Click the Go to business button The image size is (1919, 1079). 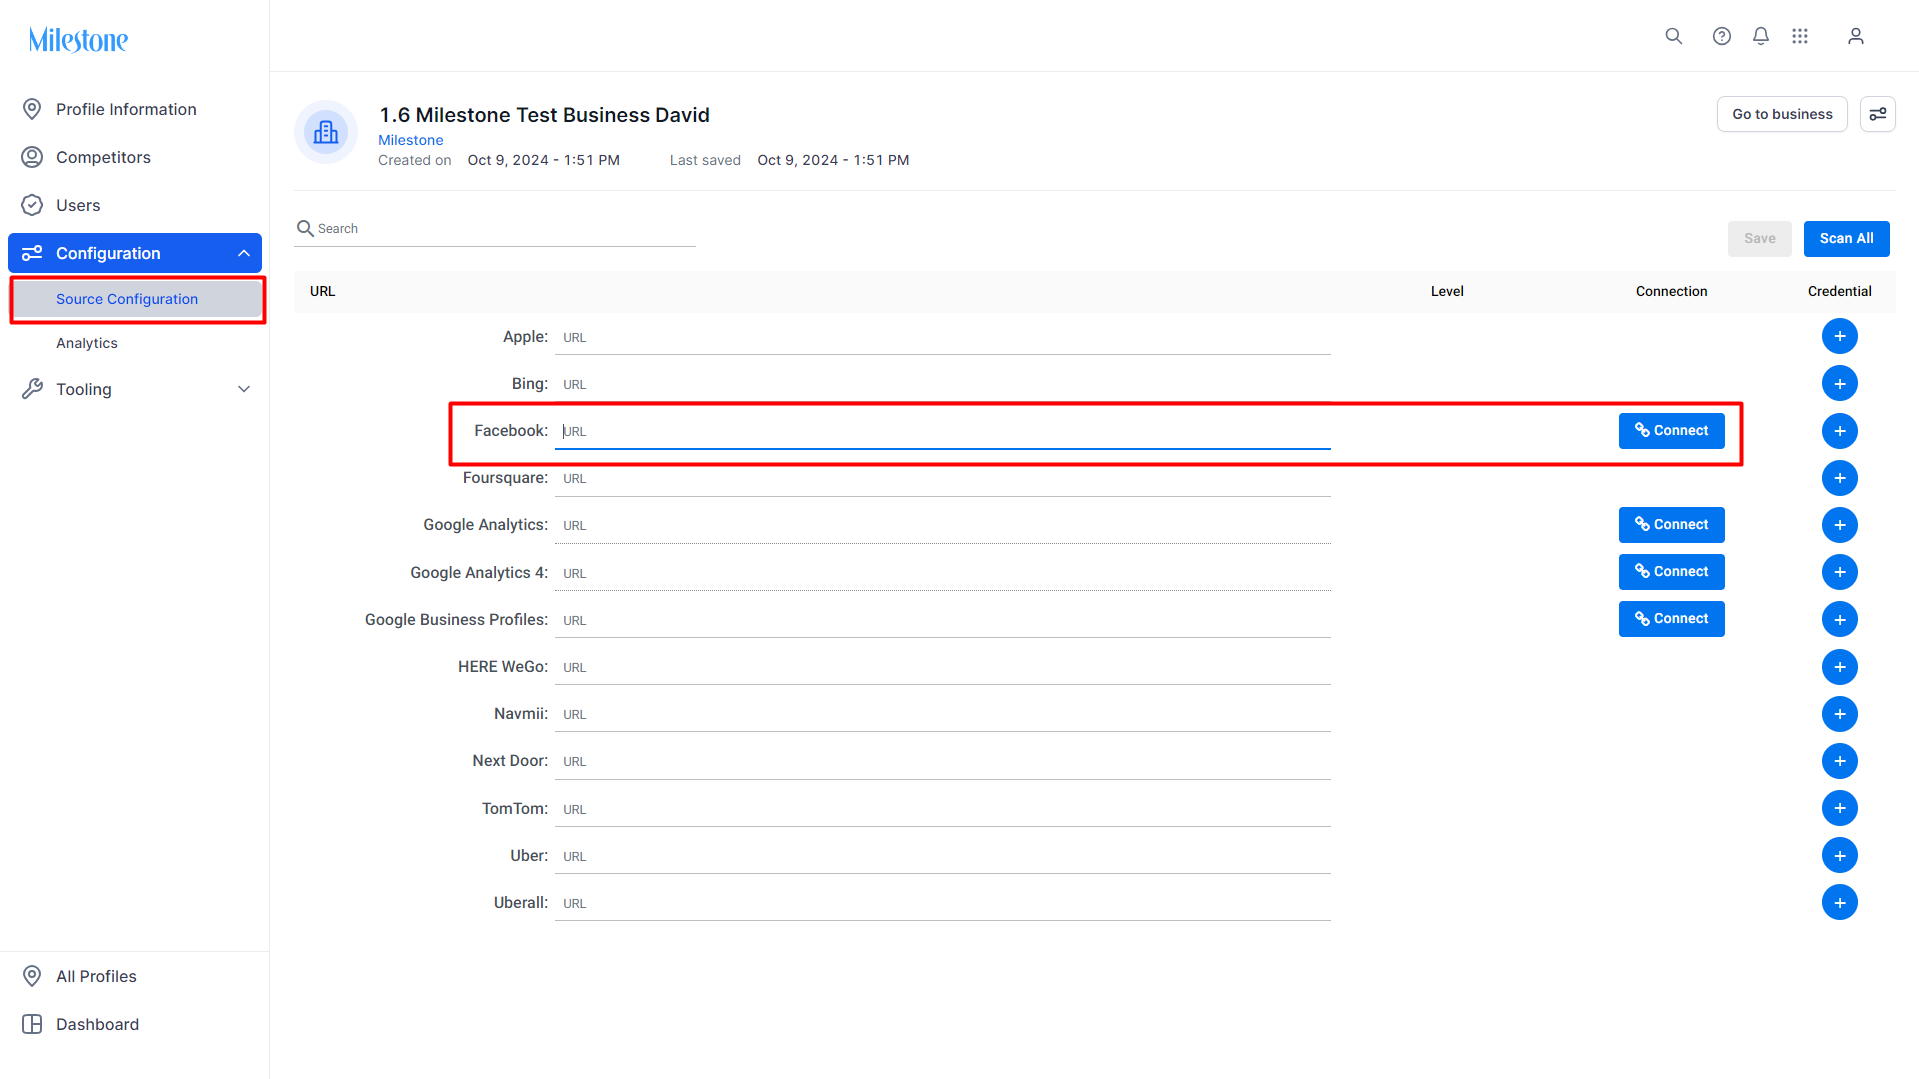[1782, 114]
